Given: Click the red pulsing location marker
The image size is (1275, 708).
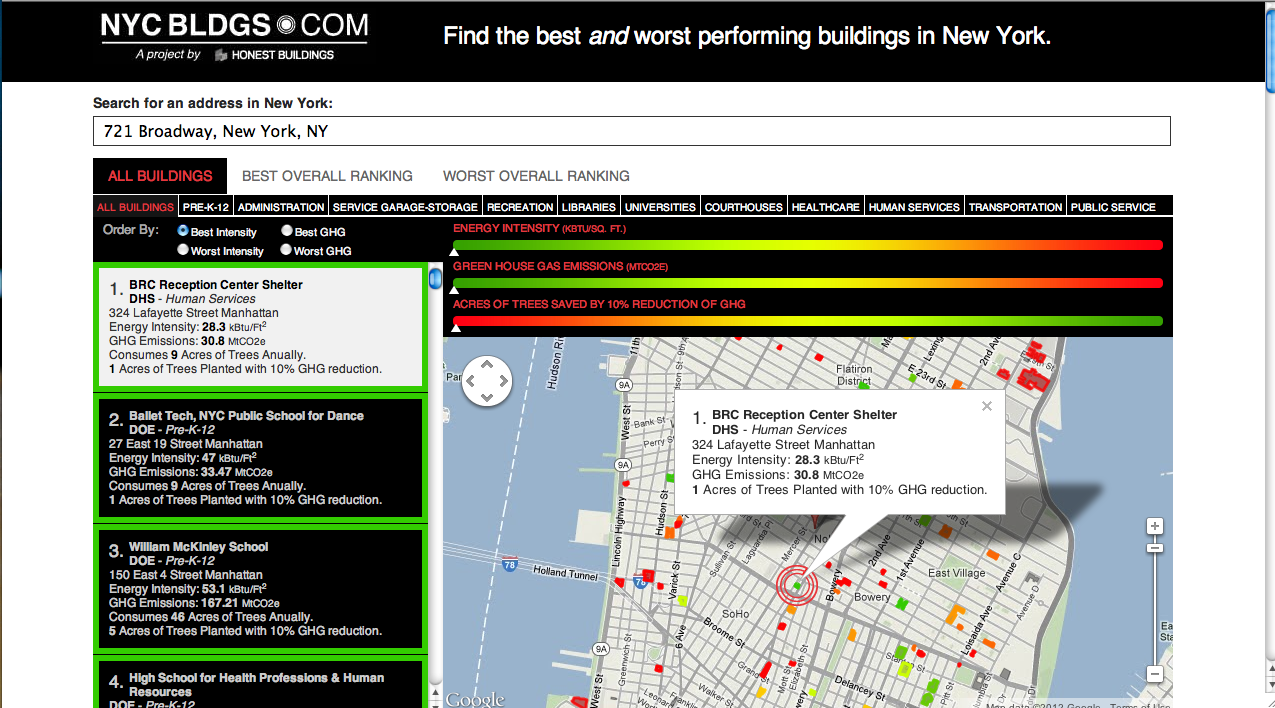Looking at the screenshot, I should (797, 584).
